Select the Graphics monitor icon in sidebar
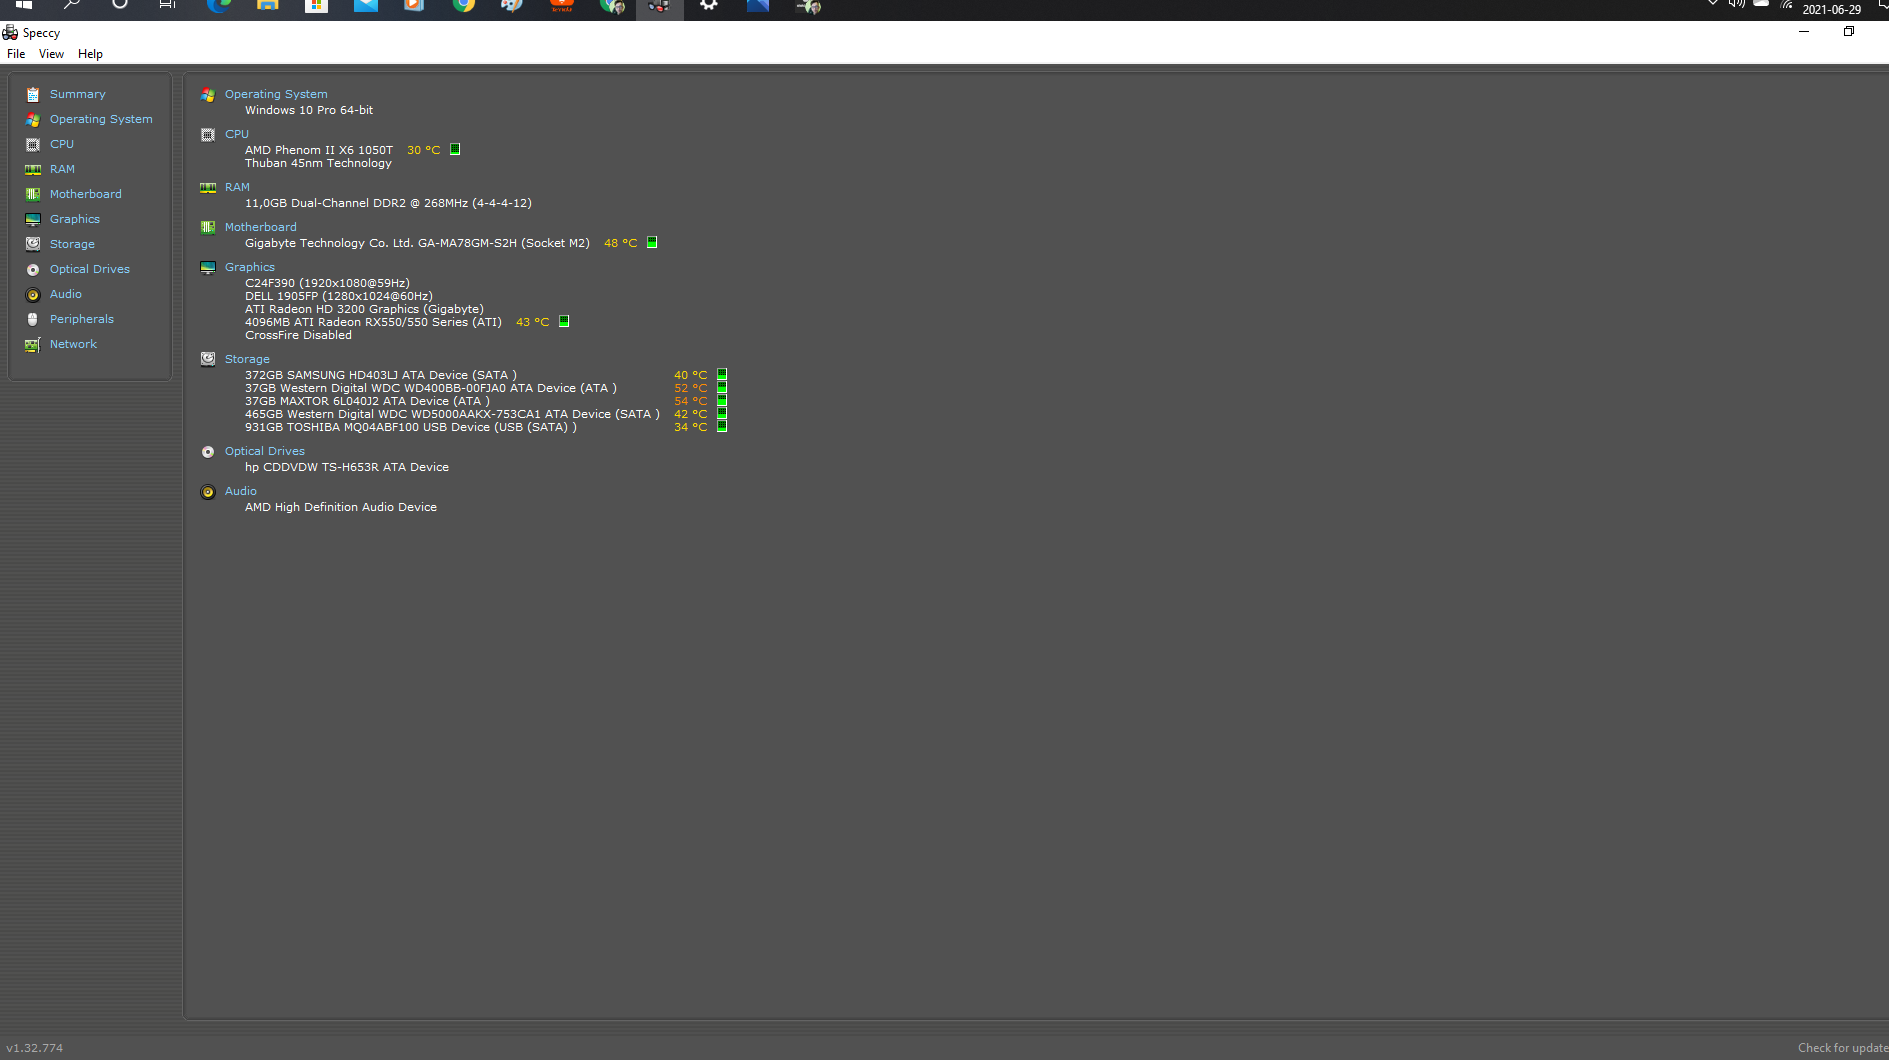 33,219
